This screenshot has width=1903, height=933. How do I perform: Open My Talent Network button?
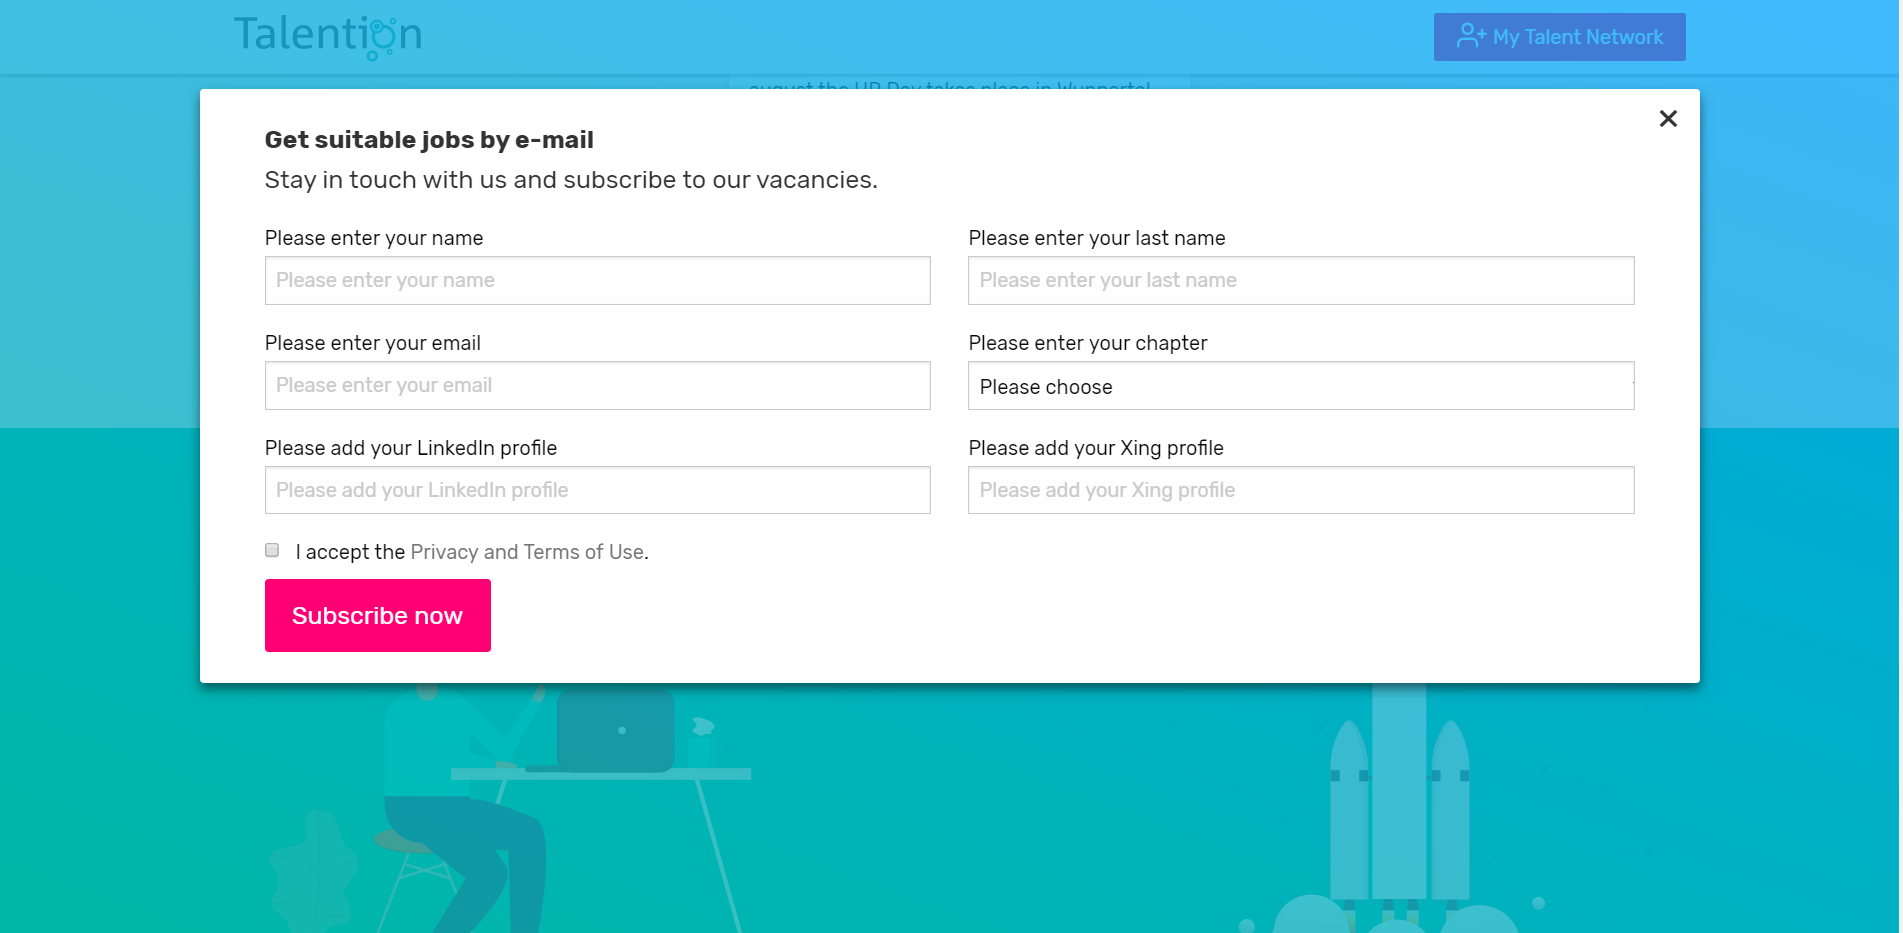pyautogui.click(x=1559, y=37)
